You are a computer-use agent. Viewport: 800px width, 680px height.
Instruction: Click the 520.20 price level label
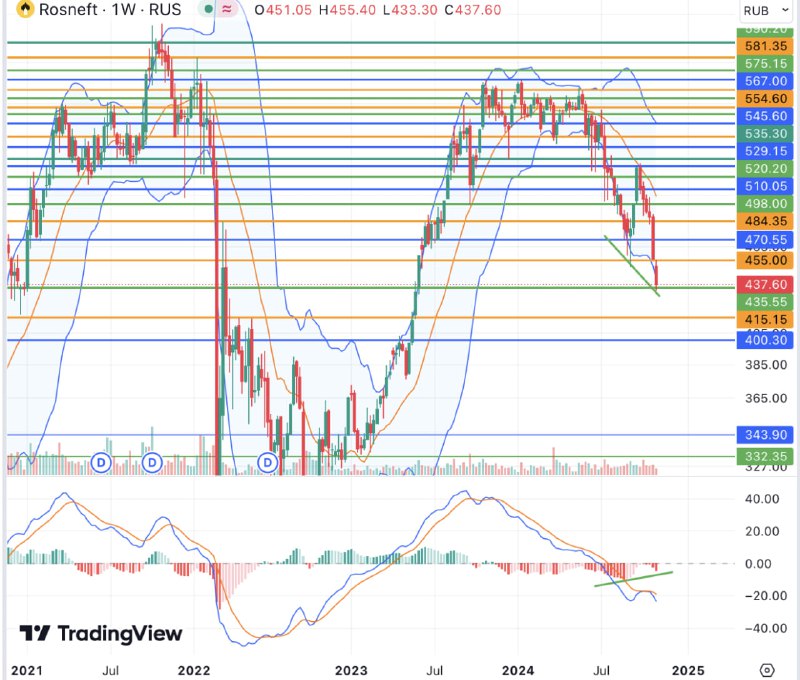765,168
